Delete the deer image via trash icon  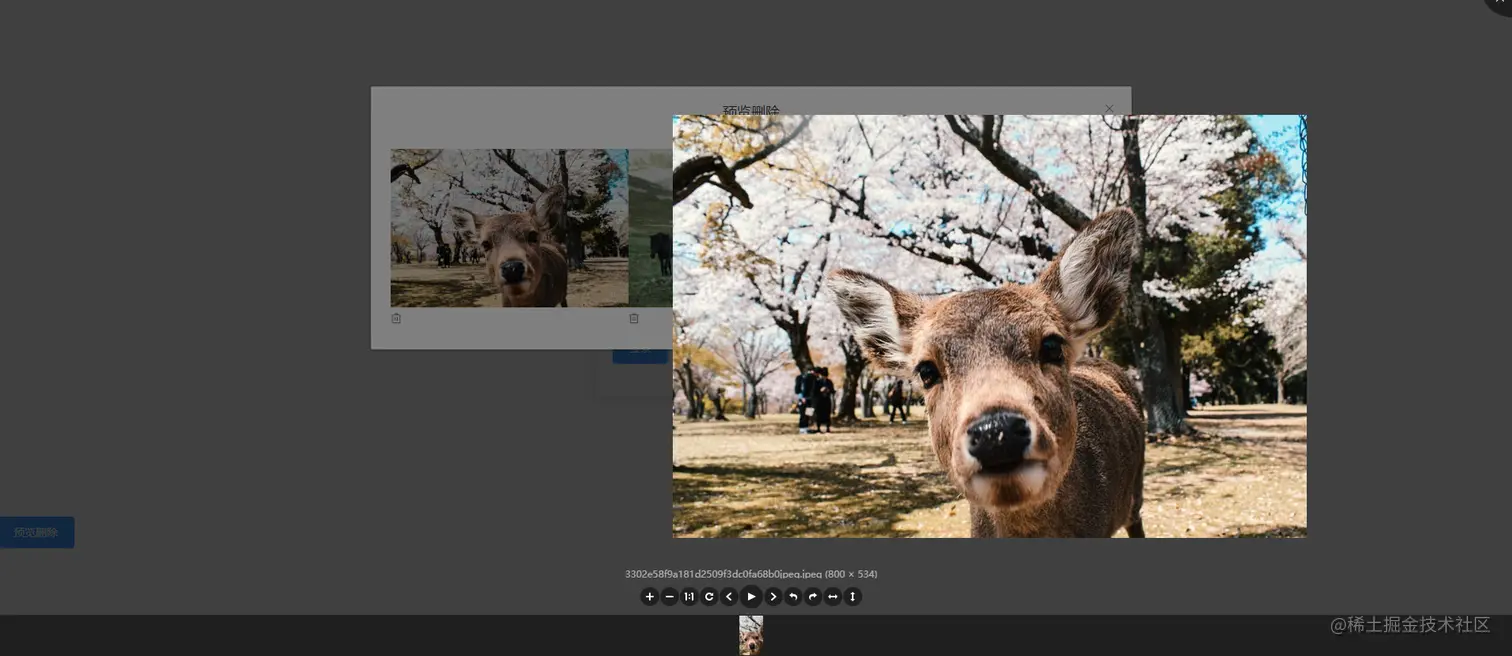(x=396, y=319)
